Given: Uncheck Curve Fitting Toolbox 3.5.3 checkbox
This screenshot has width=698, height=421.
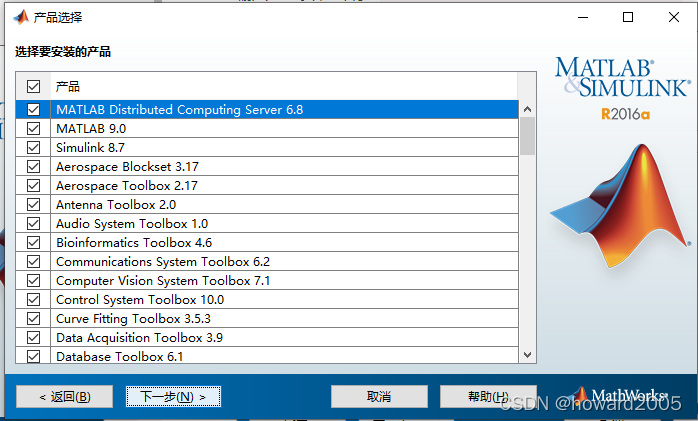Looking at the screenshot, I should (33, 319).
